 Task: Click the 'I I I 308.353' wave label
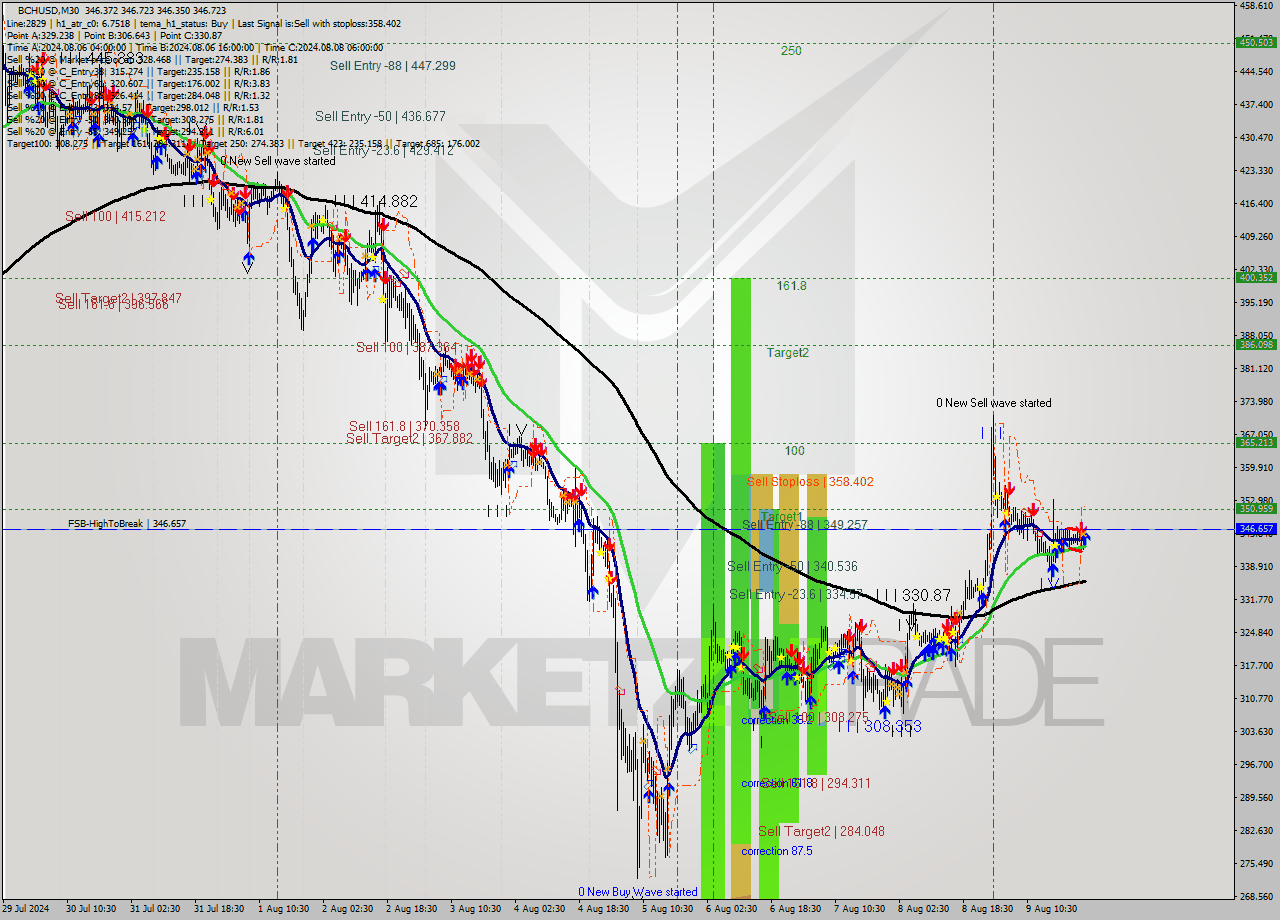point(879,726)
